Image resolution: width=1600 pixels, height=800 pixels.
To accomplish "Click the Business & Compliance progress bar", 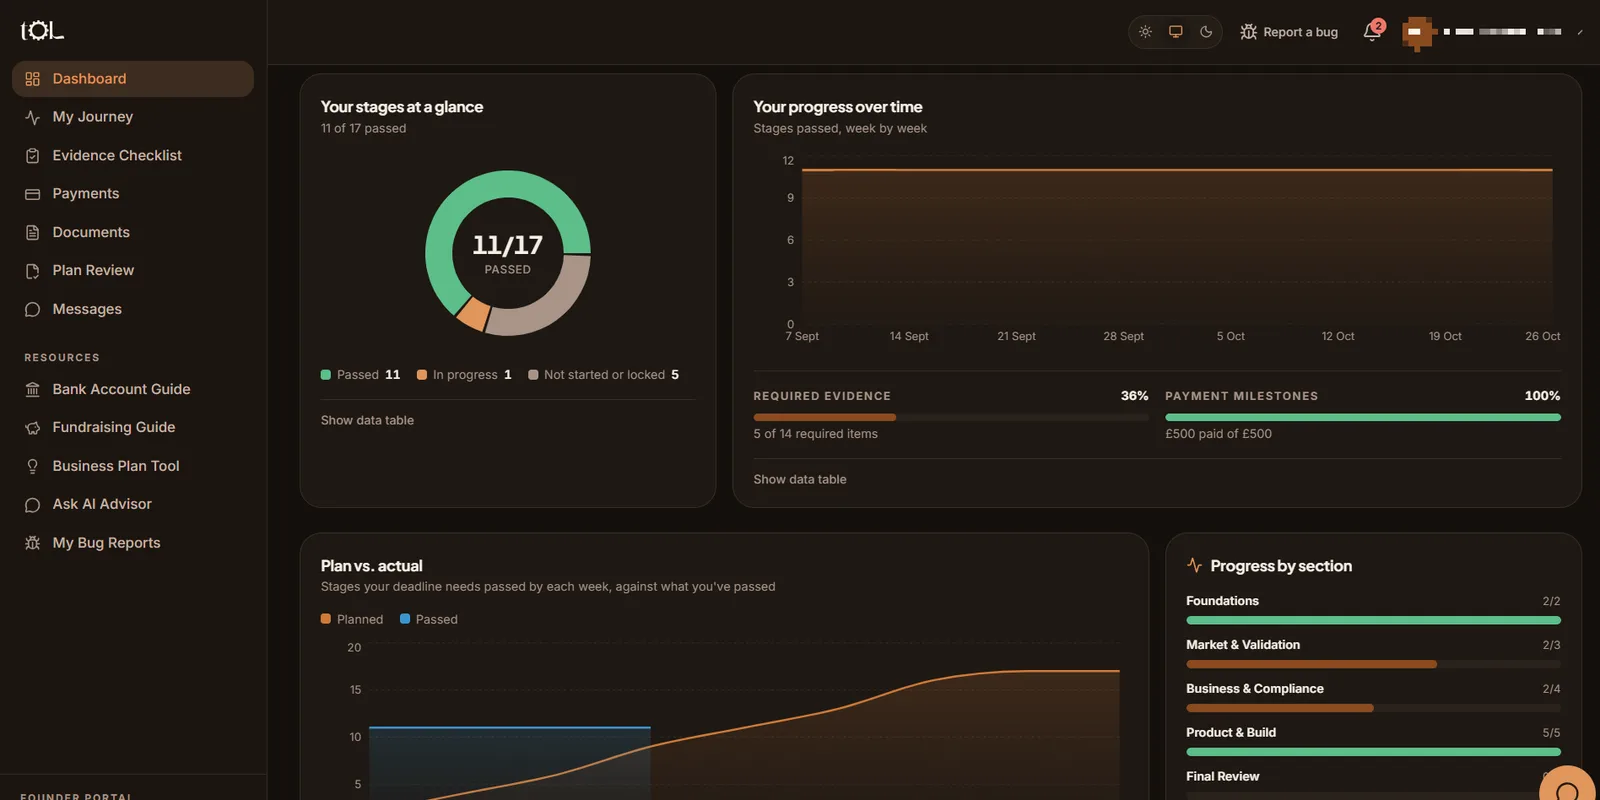I will [1373, 708].
